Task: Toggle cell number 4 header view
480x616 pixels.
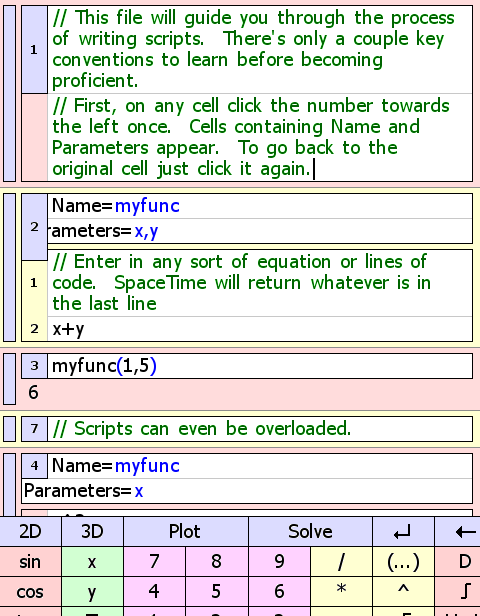Action: (x=35, y=466)
